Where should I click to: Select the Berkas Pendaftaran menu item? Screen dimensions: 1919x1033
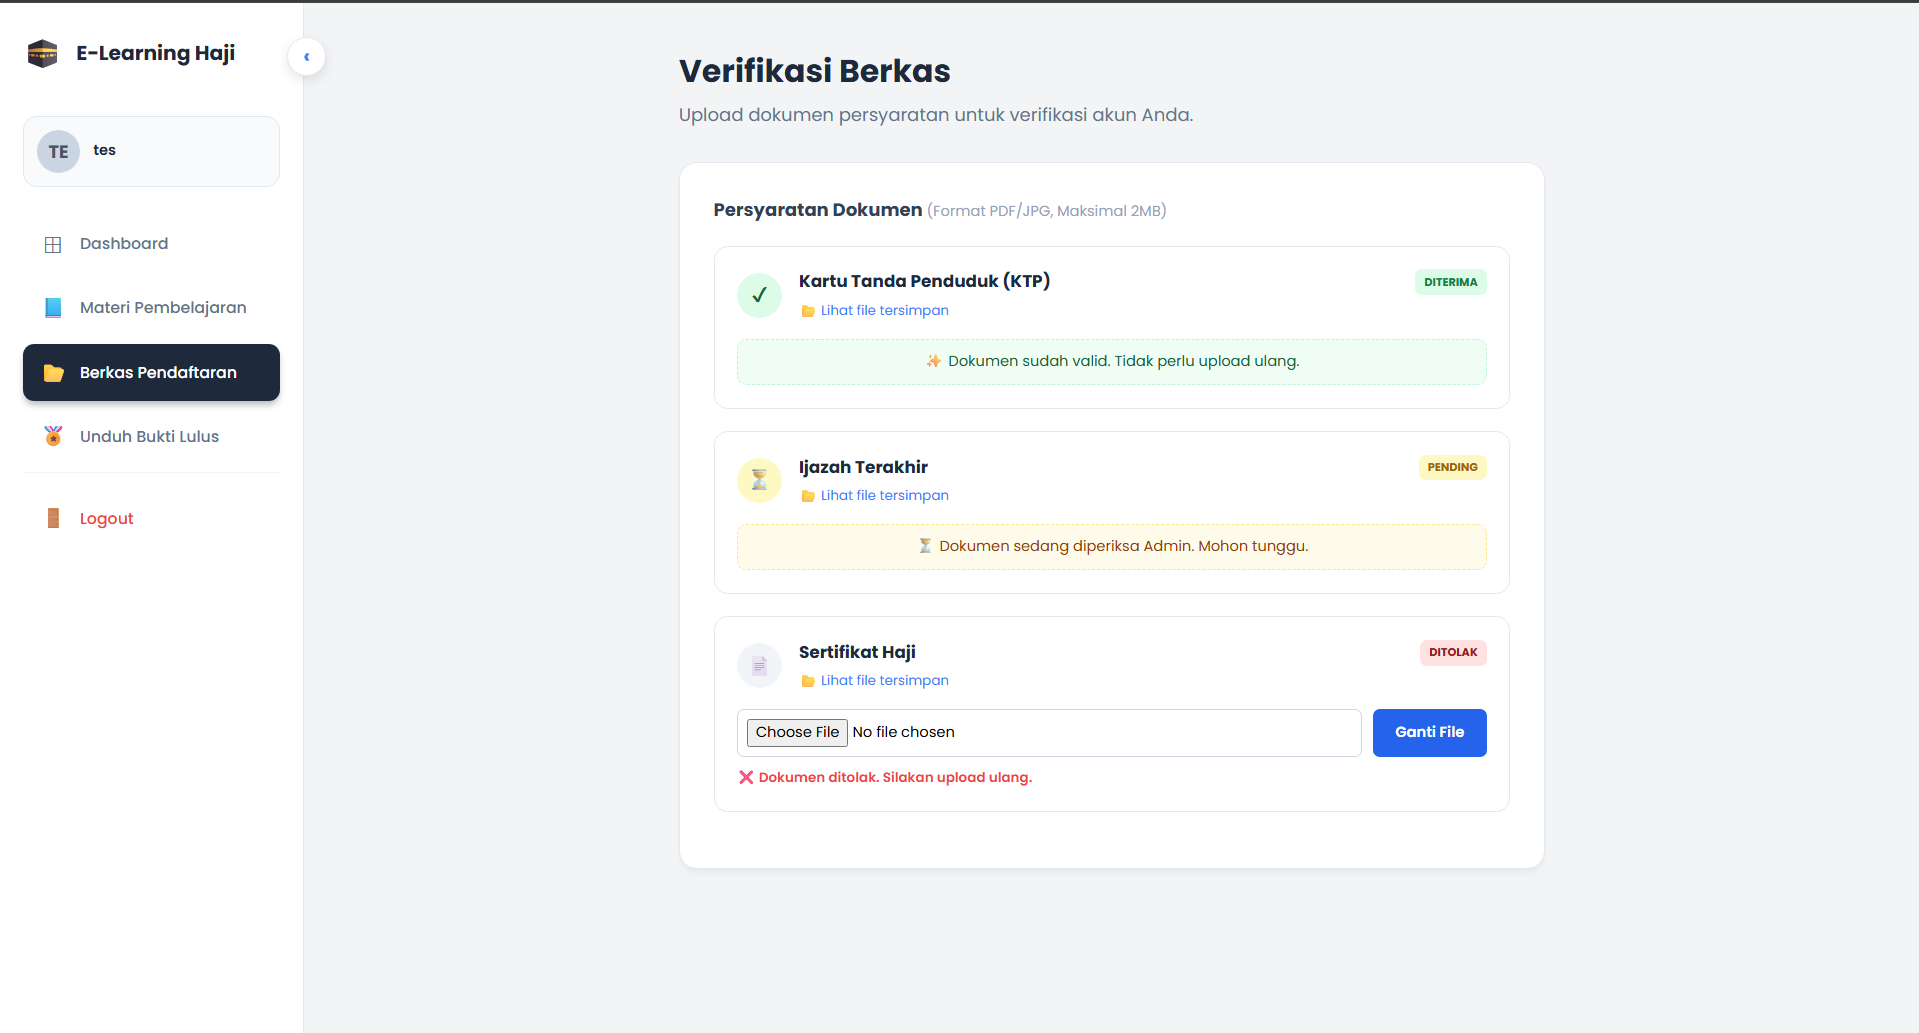coord(151,373)
